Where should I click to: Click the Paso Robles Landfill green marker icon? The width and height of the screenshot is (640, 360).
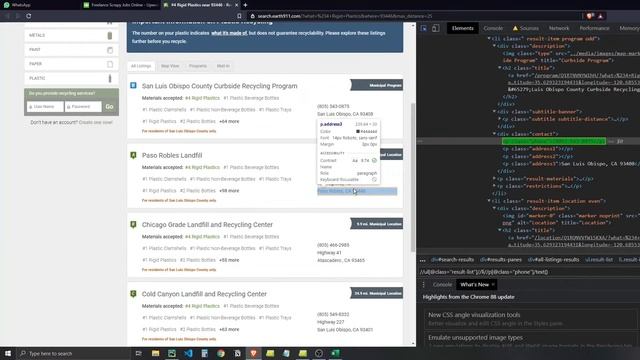[133, 155]
